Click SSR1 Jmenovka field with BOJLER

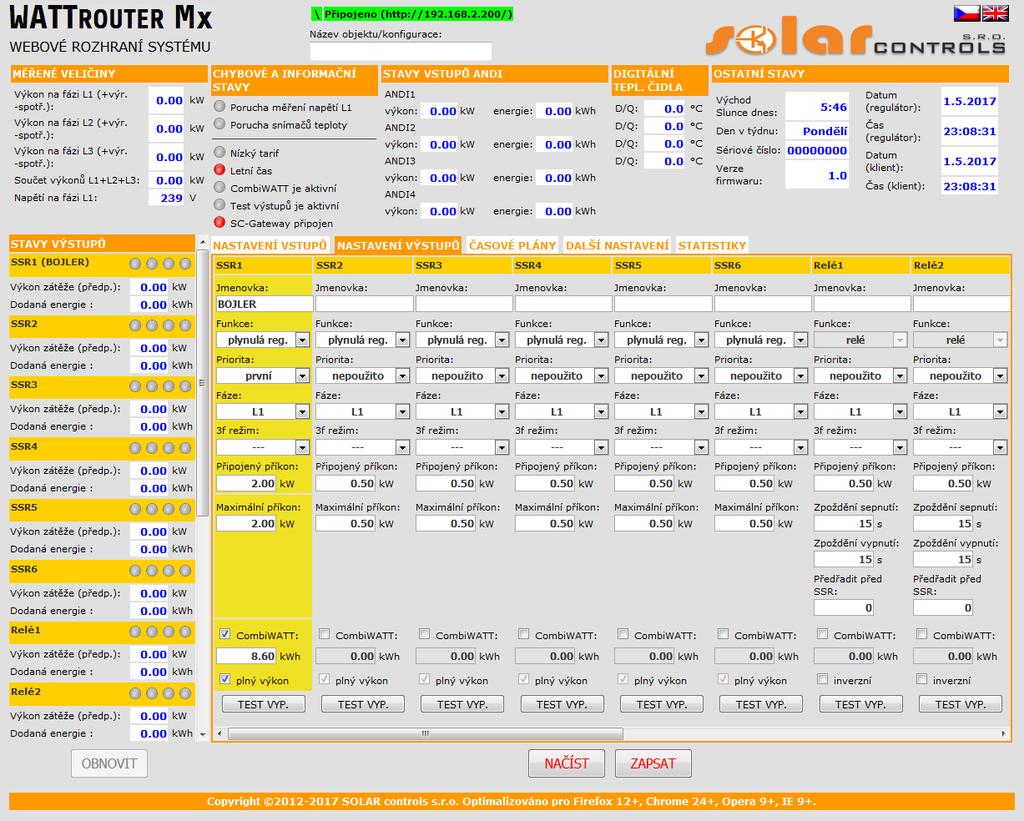(x=264, y=304)
